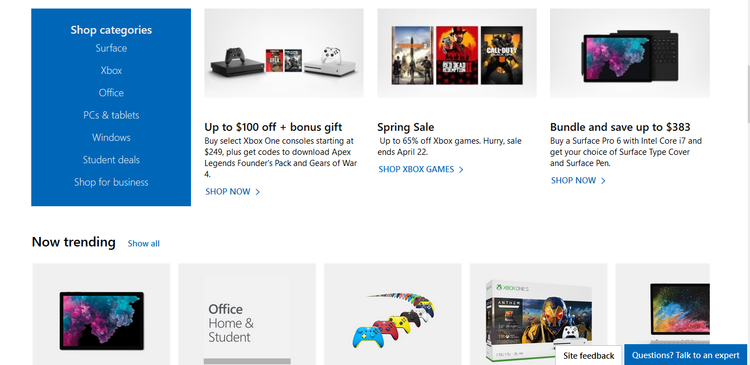This screenshot has height=365, width=750.
Task: Open the Office category link
Action: (x=111, y=93)
